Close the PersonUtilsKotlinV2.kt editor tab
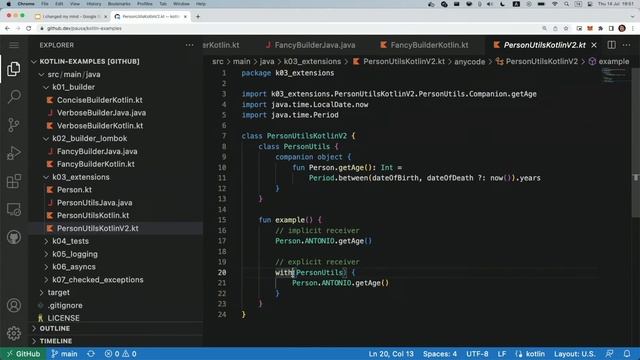 point(594,45)
